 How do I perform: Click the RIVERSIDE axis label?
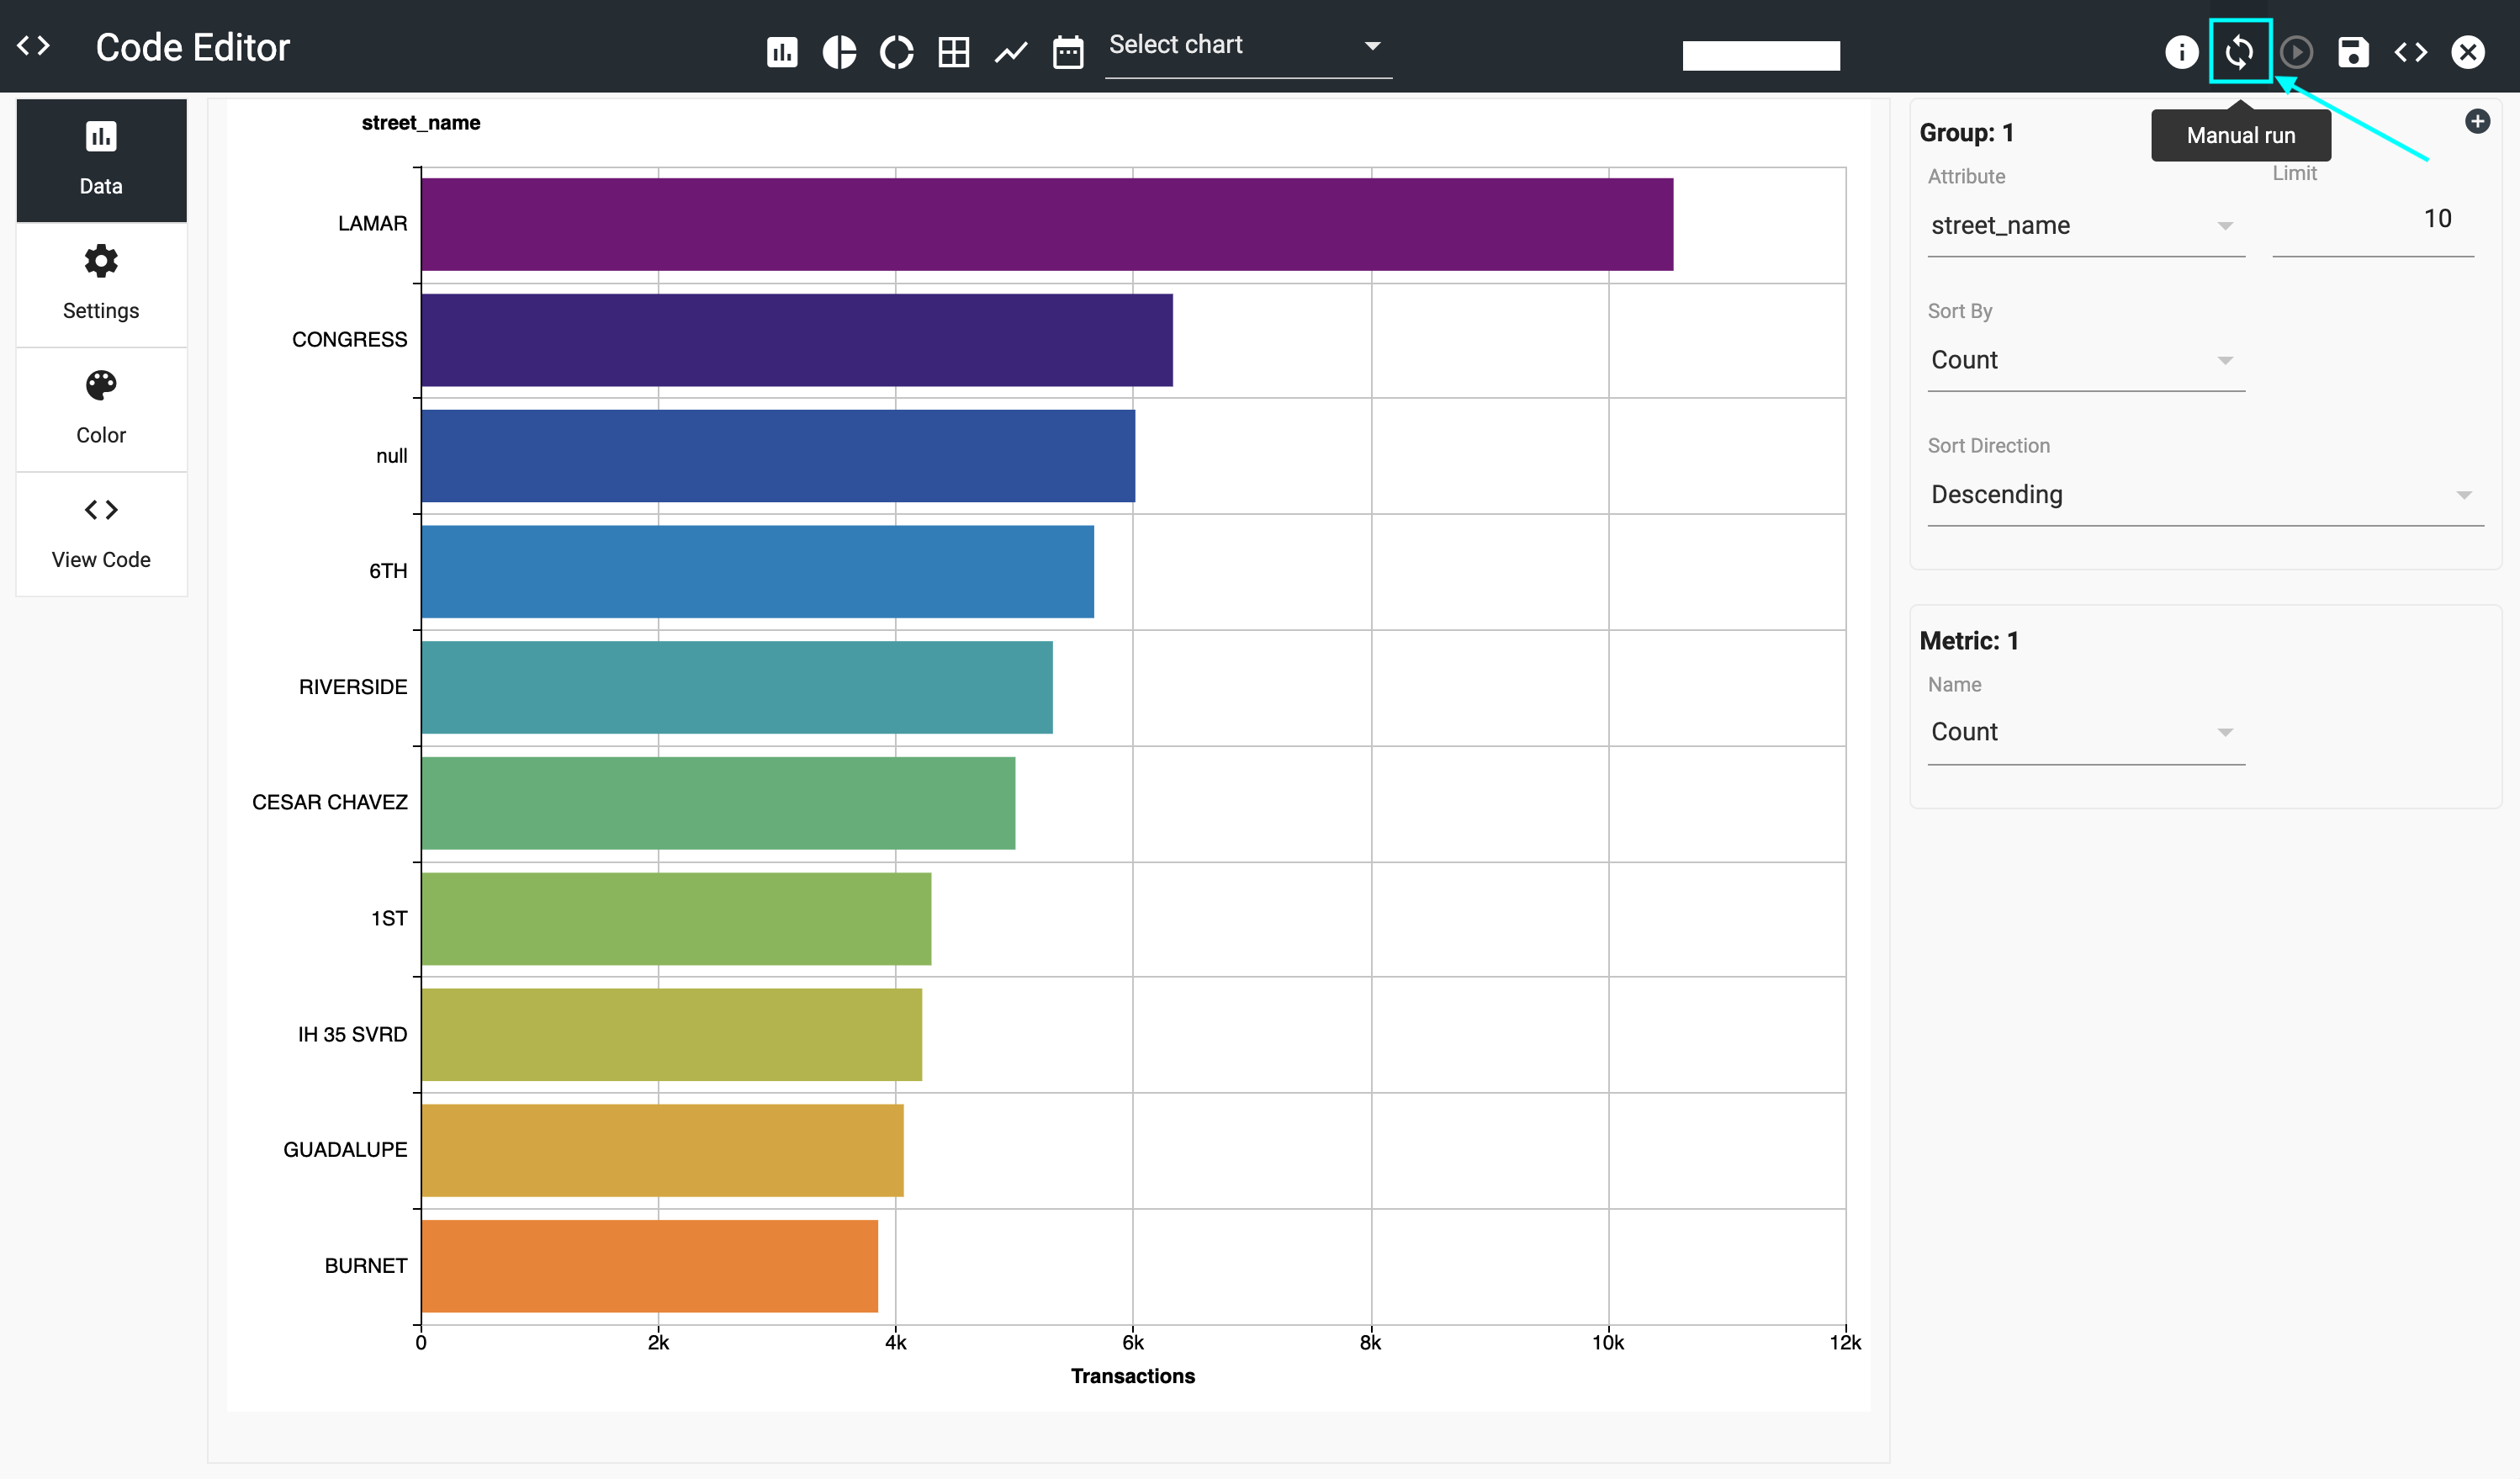pyautogui.click(x=353, y=687)
